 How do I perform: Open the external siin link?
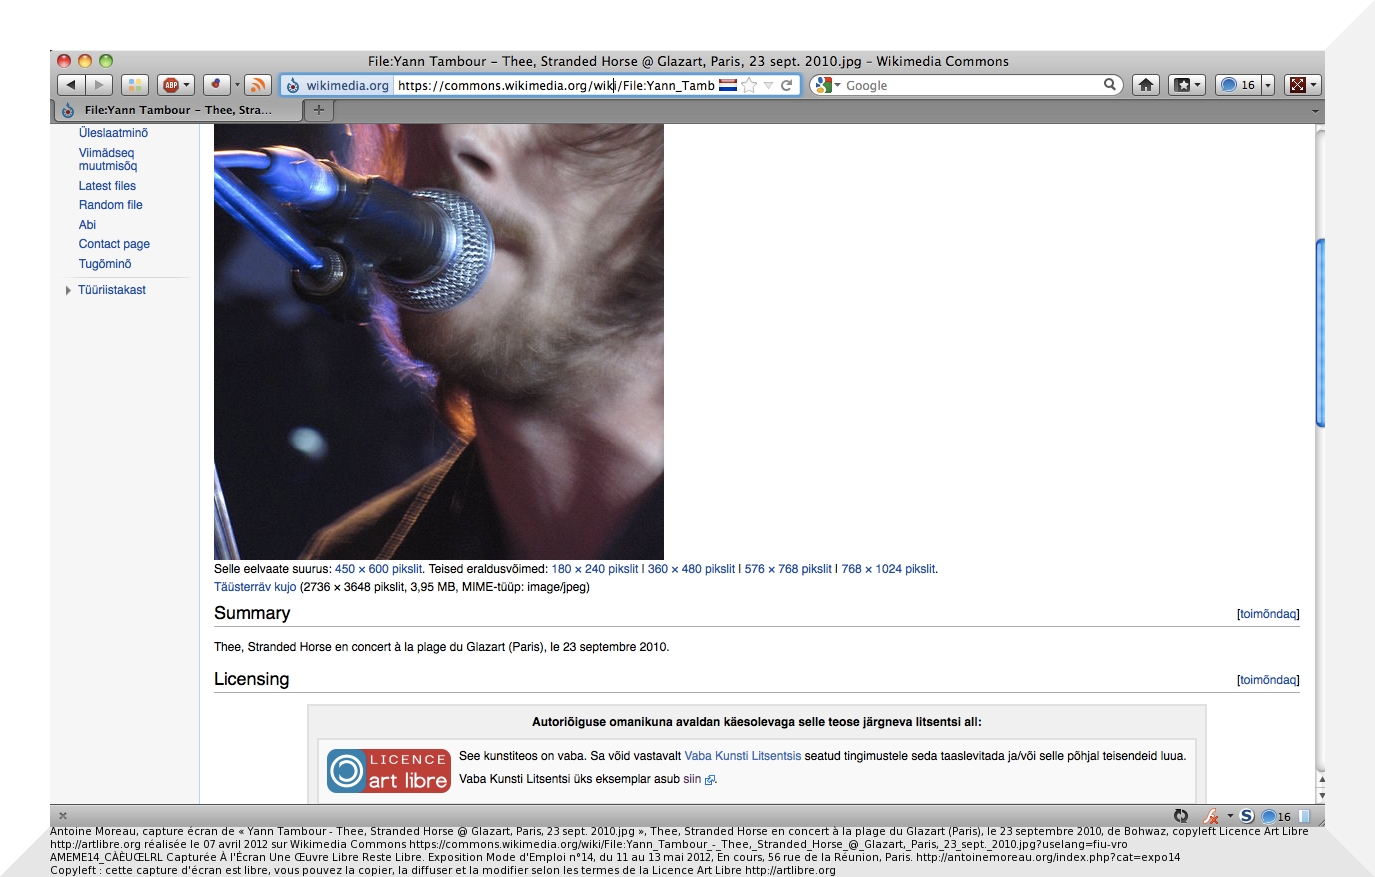[699, 779]
